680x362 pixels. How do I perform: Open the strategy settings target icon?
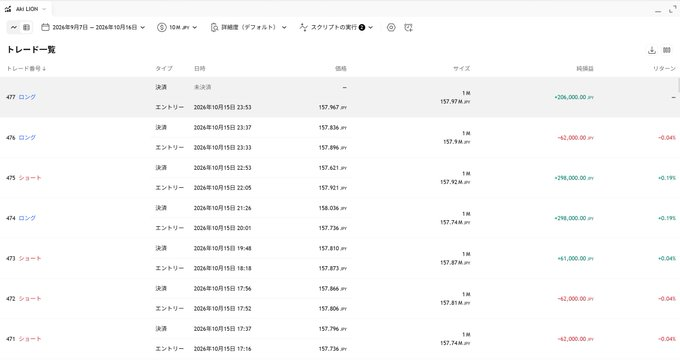[391, 27]
